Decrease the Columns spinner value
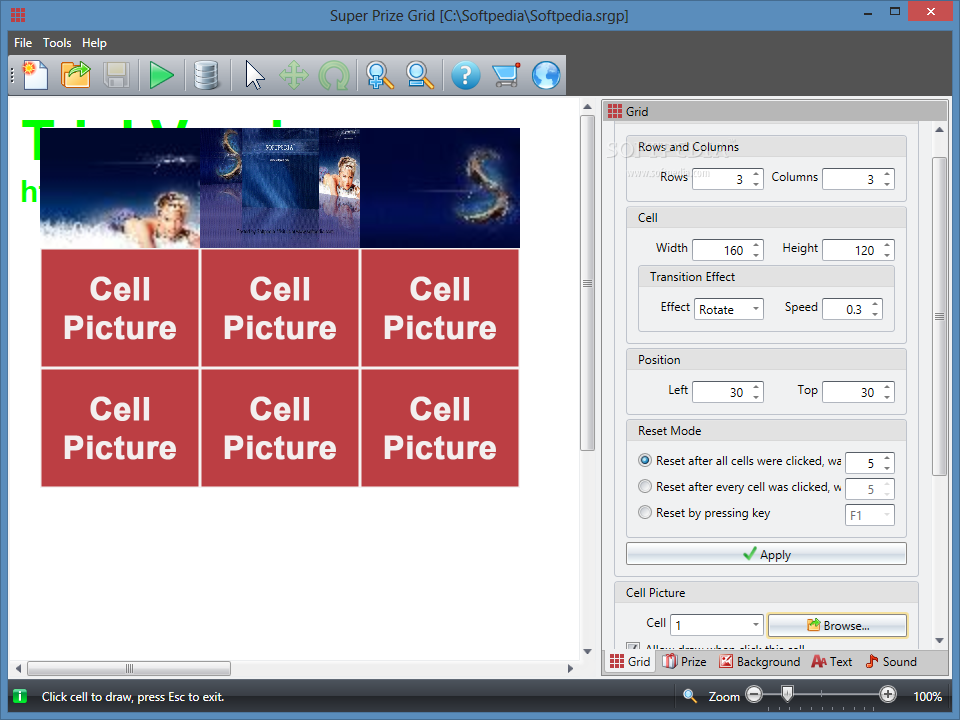 point(887,184)
